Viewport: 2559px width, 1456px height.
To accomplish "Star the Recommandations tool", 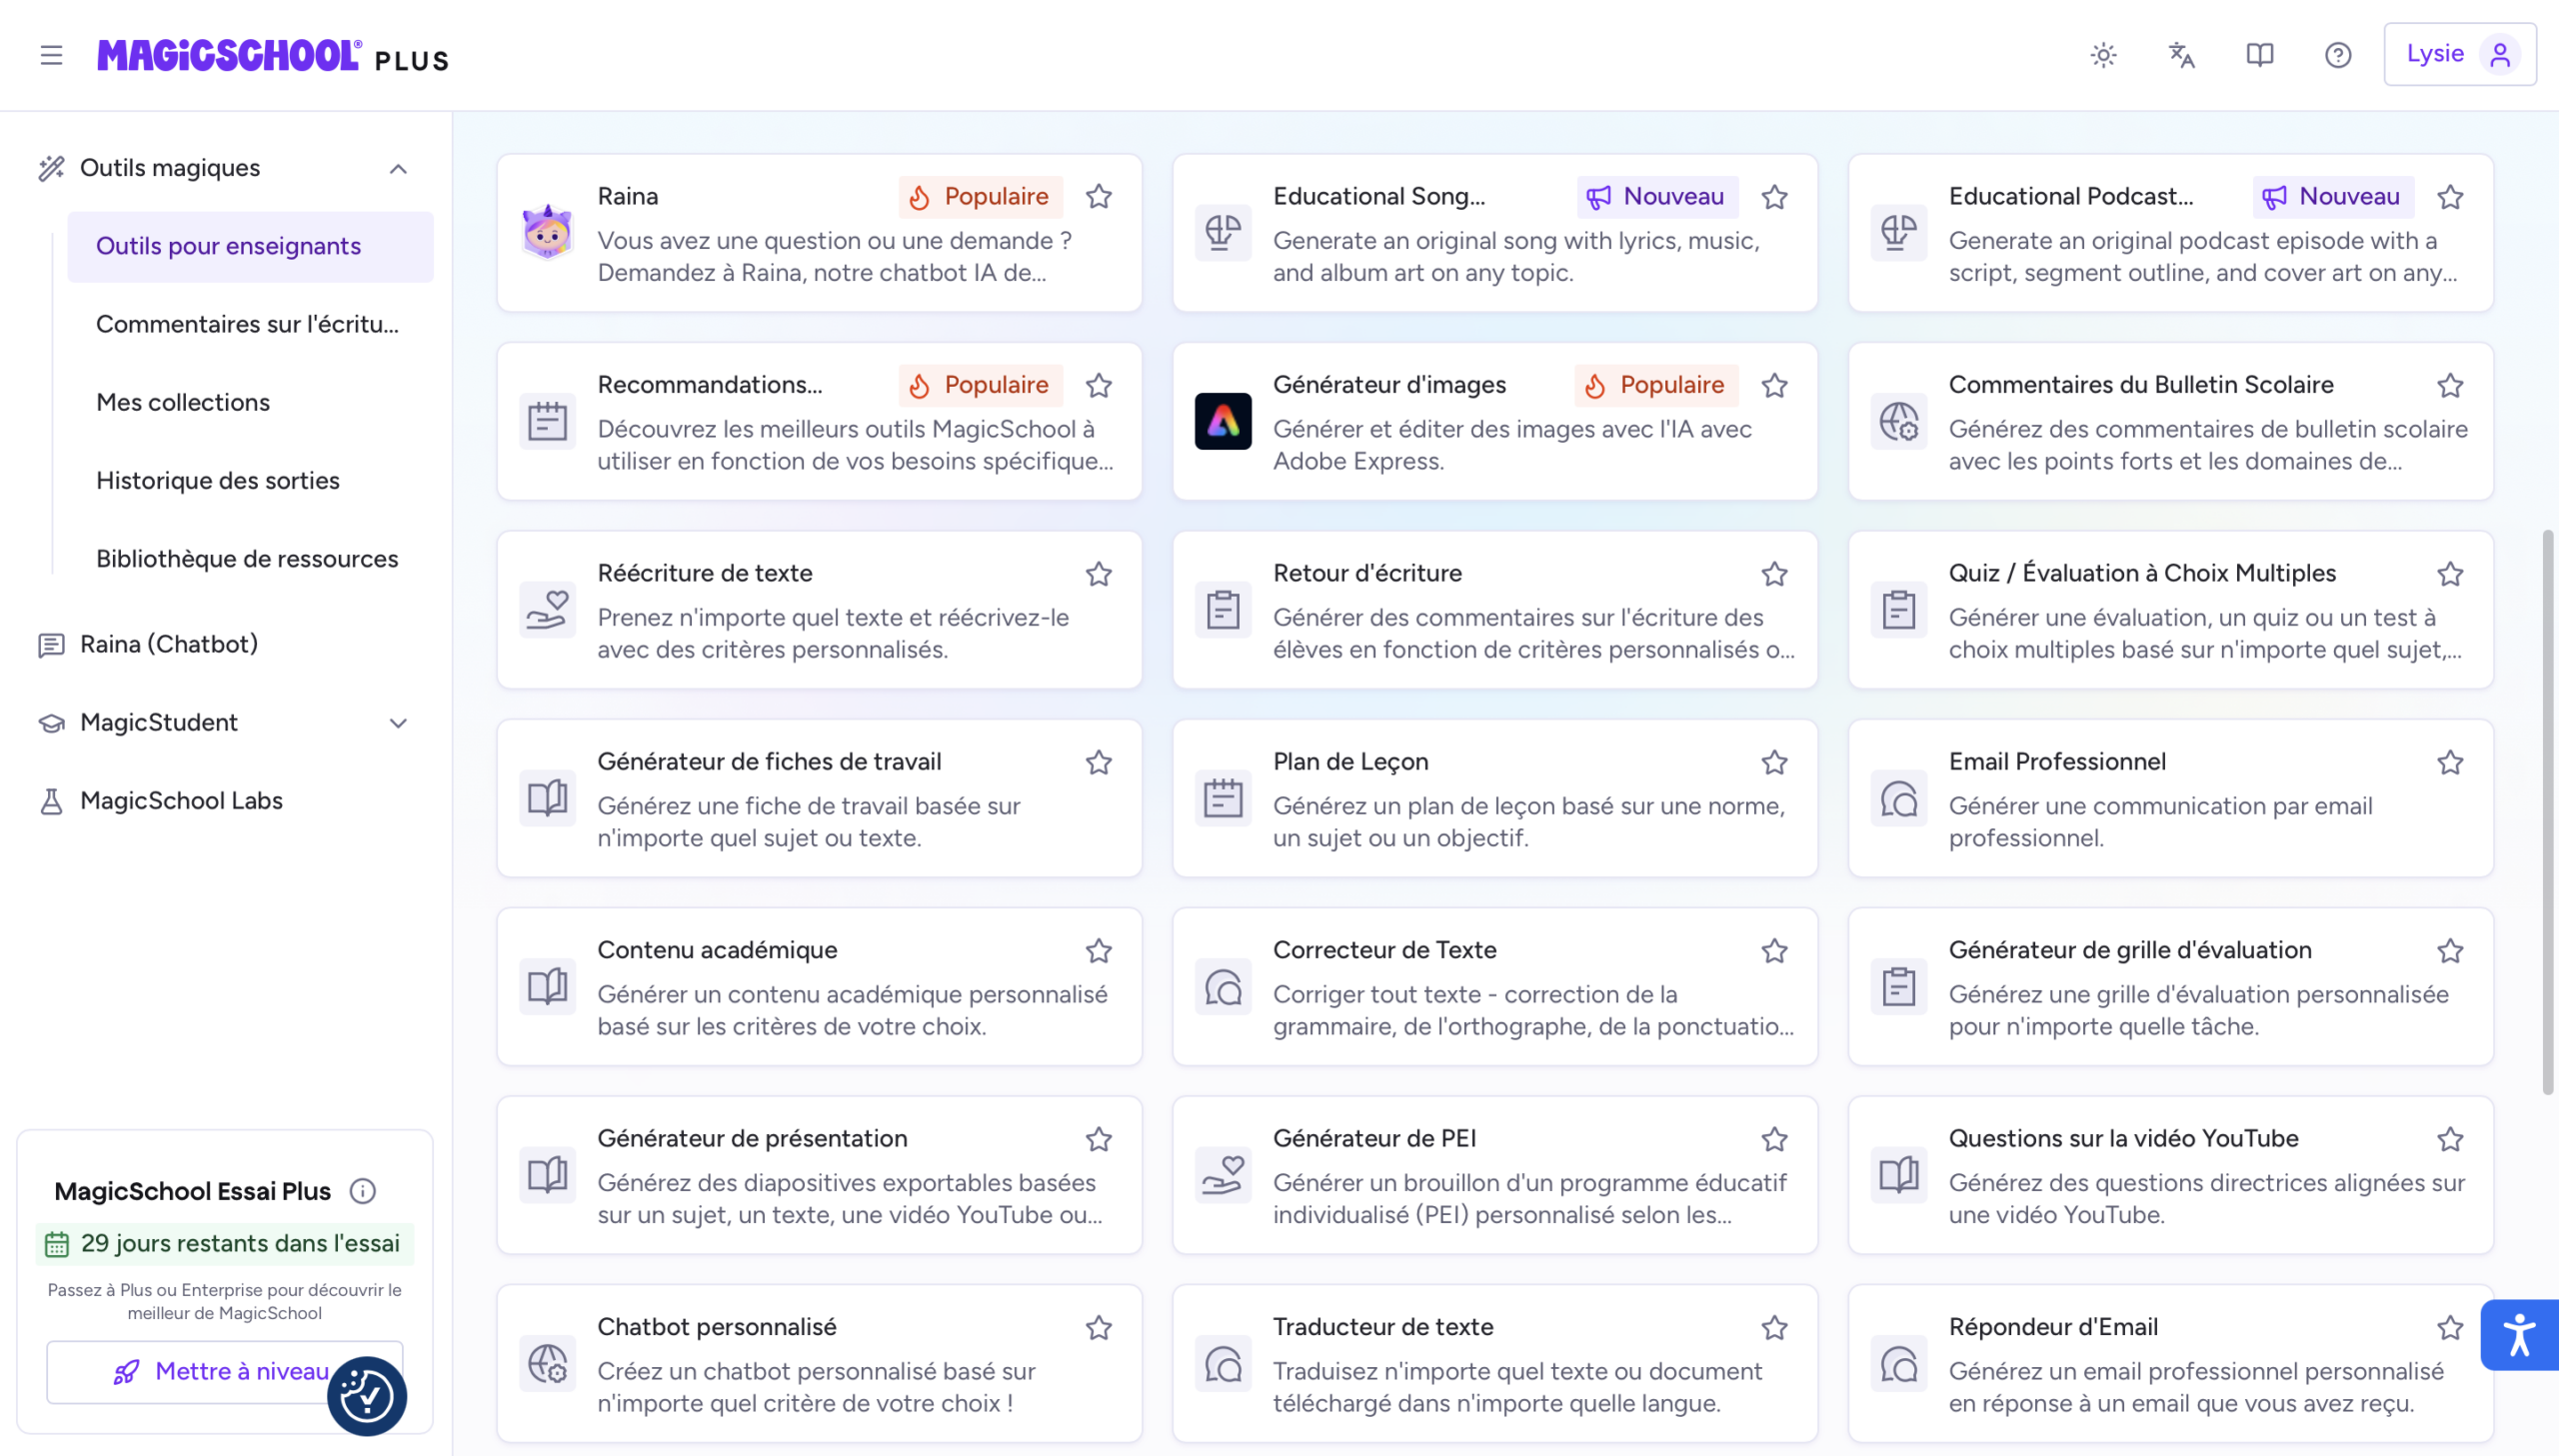I will coord(1099,385).
